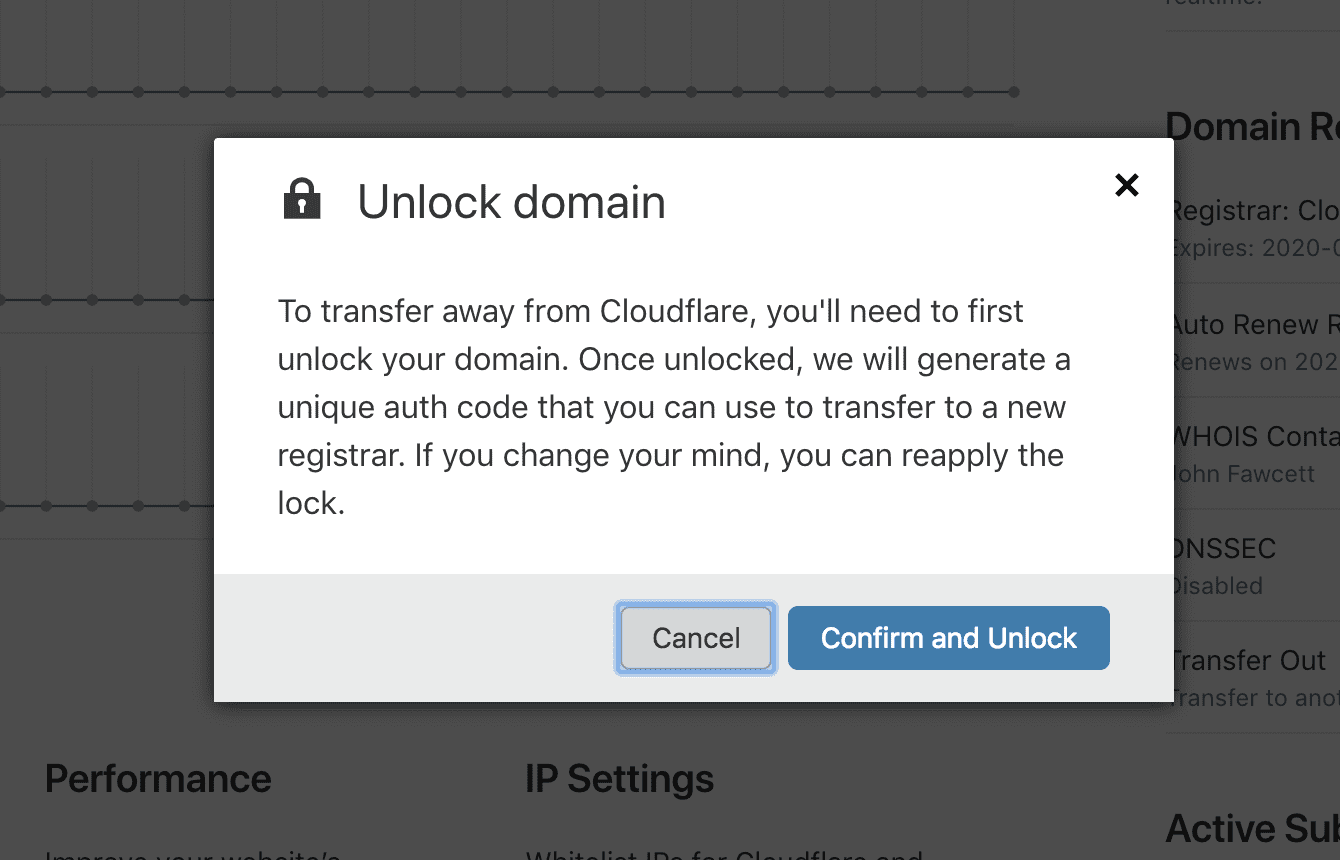
Task: Click the Performance section heading
Action: pyautogui.click(x=158, y=779)
